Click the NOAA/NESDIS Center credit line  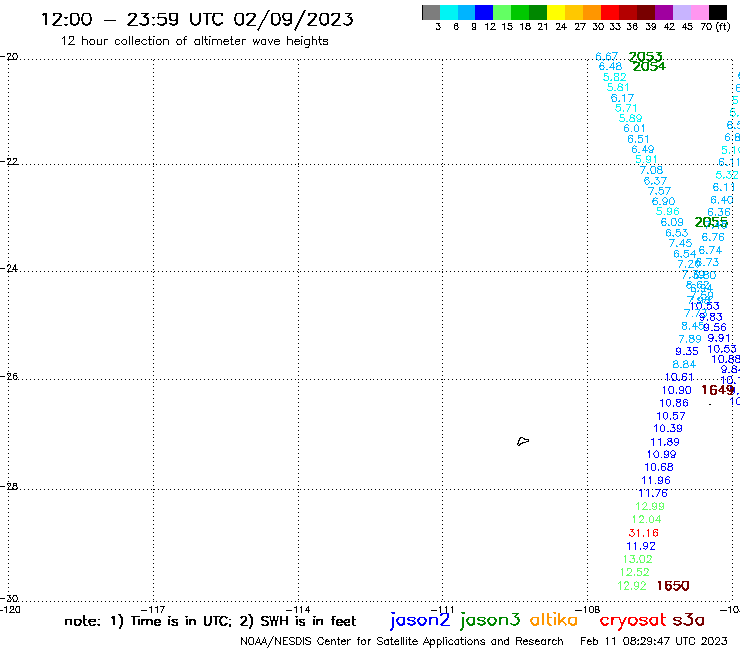tap(402, 642)
